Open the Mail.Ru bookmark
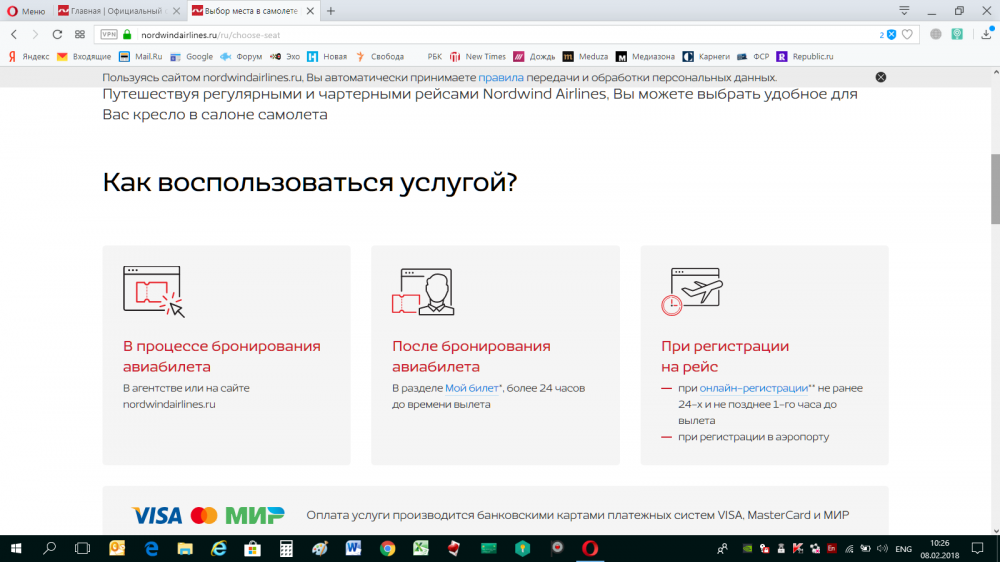1000x562 pixels. tap(141, 57)
